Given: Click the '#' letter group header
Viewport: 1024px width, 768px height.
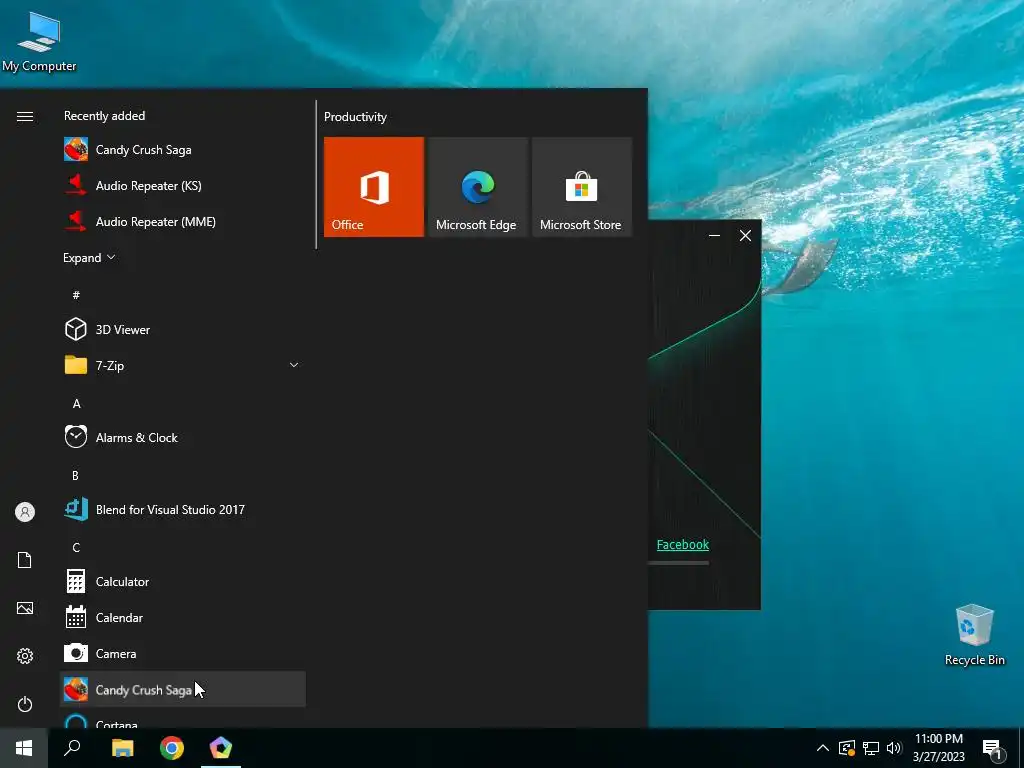Looking at the screenshot, I should point(76,295).
